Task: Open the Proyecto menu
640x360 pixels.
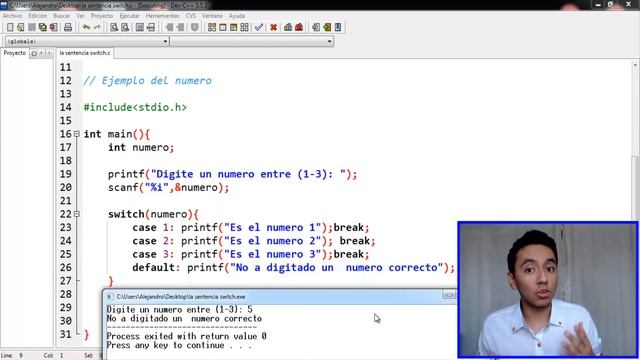Action: 102,16
